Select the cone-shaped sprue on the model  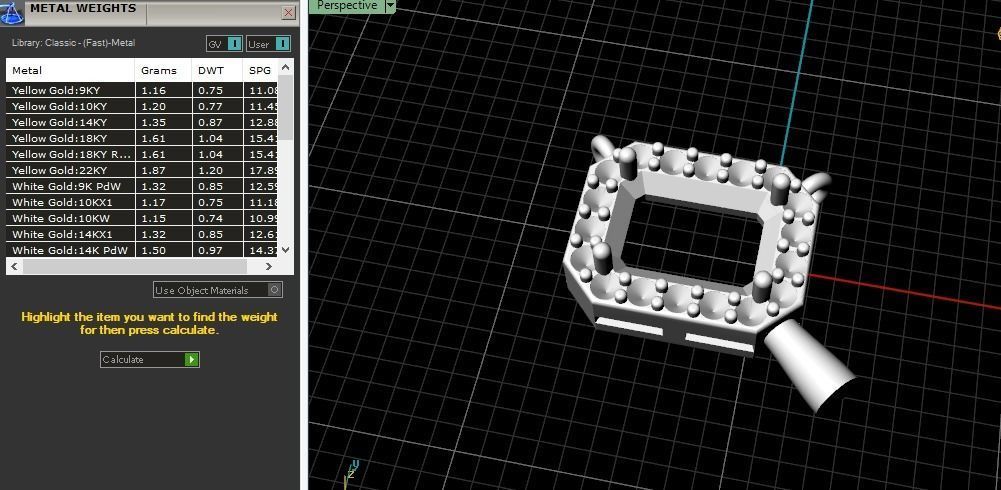(x=809, y=364)
